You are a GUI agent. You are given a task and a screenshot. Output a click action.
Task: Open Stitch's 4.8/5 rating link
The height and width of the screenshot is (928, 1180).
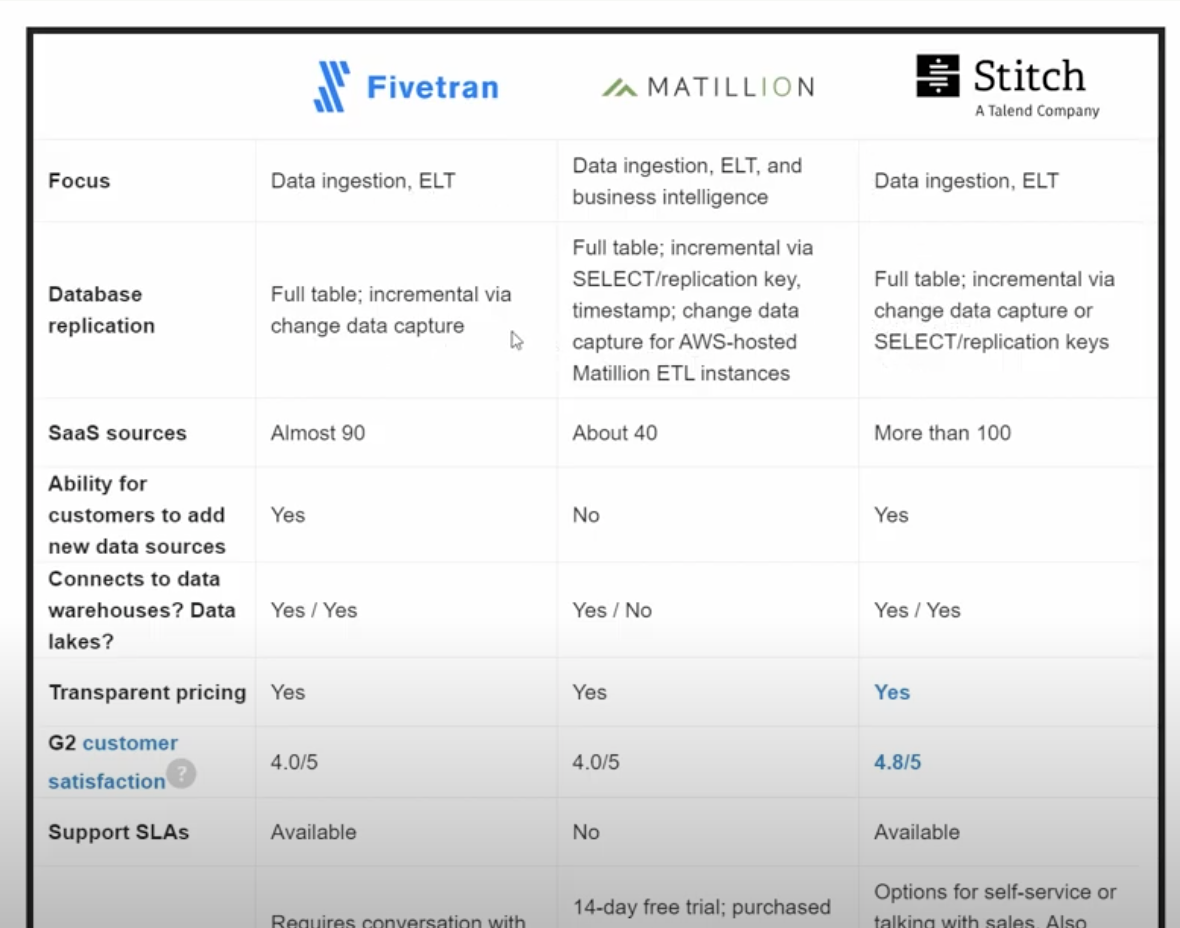tap(897, 762)
